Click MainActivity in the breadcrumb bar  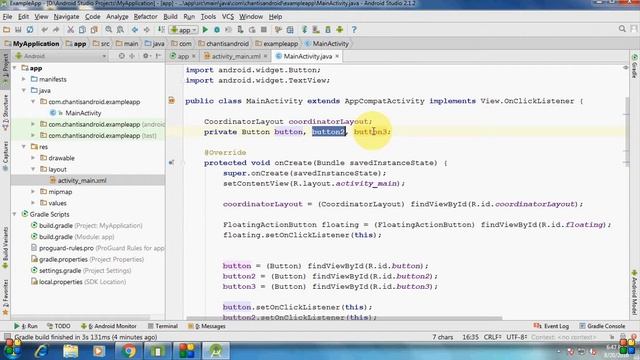[331, 43]
